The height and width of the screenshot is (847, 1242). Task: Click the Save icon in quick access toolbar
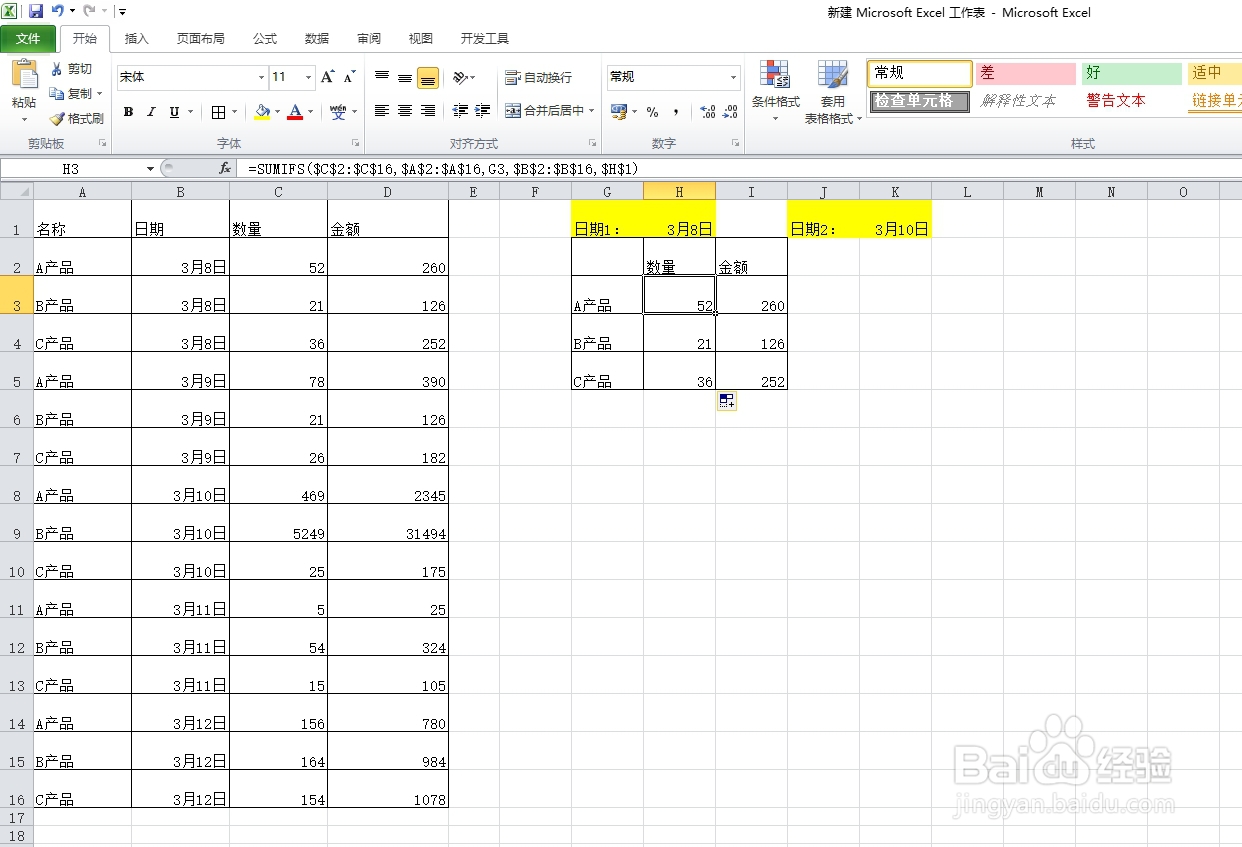(x=36, y=11)
